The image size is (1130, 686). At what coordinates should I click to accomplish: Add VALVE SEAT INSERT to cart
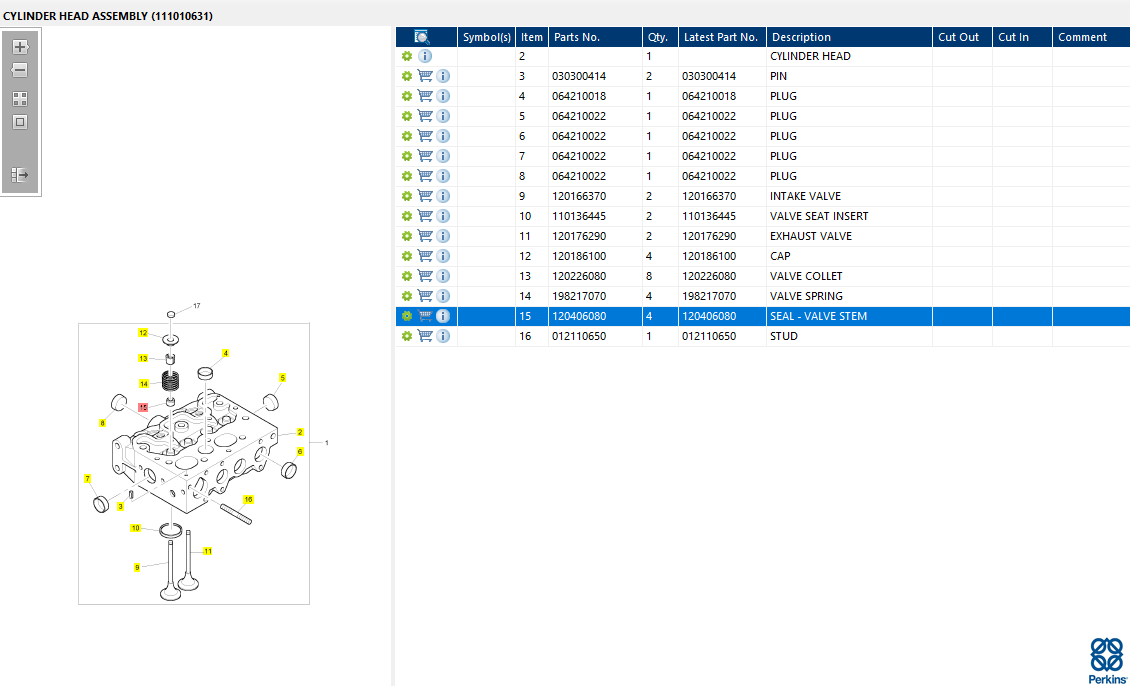(425, 216)
